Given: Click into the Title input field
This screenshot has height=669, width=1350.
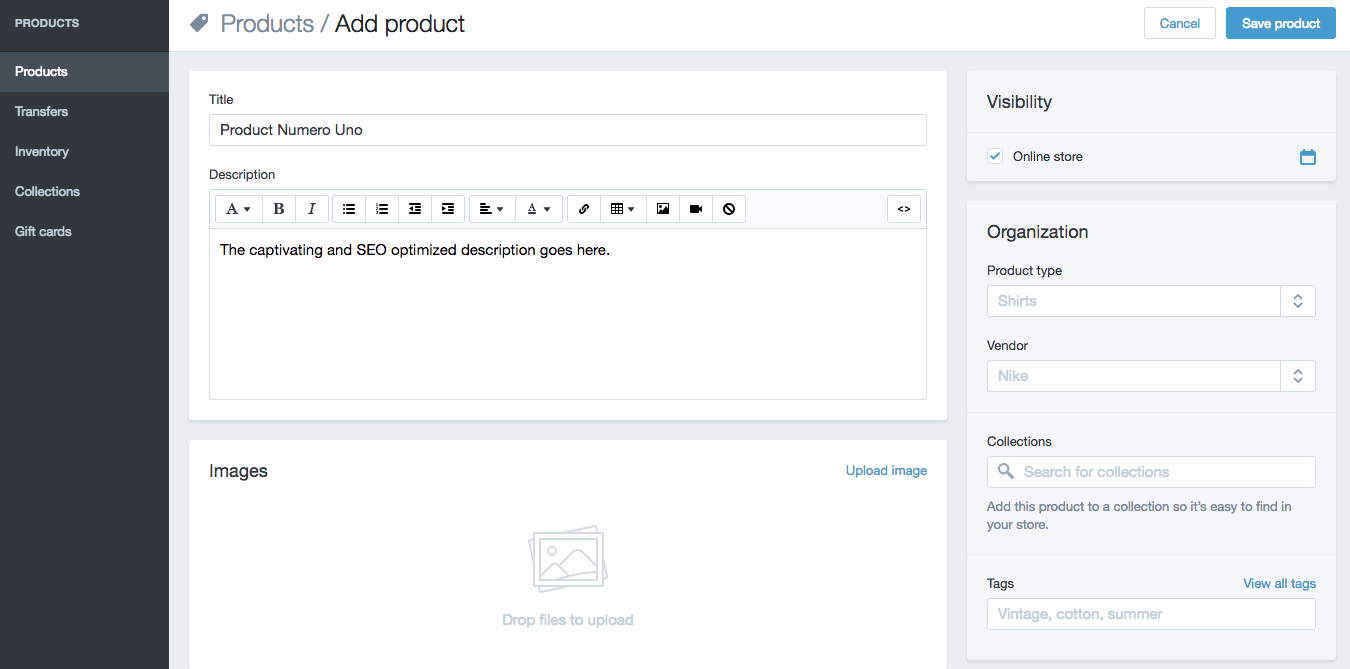Looking at the screenshot, I should [568, 130].
